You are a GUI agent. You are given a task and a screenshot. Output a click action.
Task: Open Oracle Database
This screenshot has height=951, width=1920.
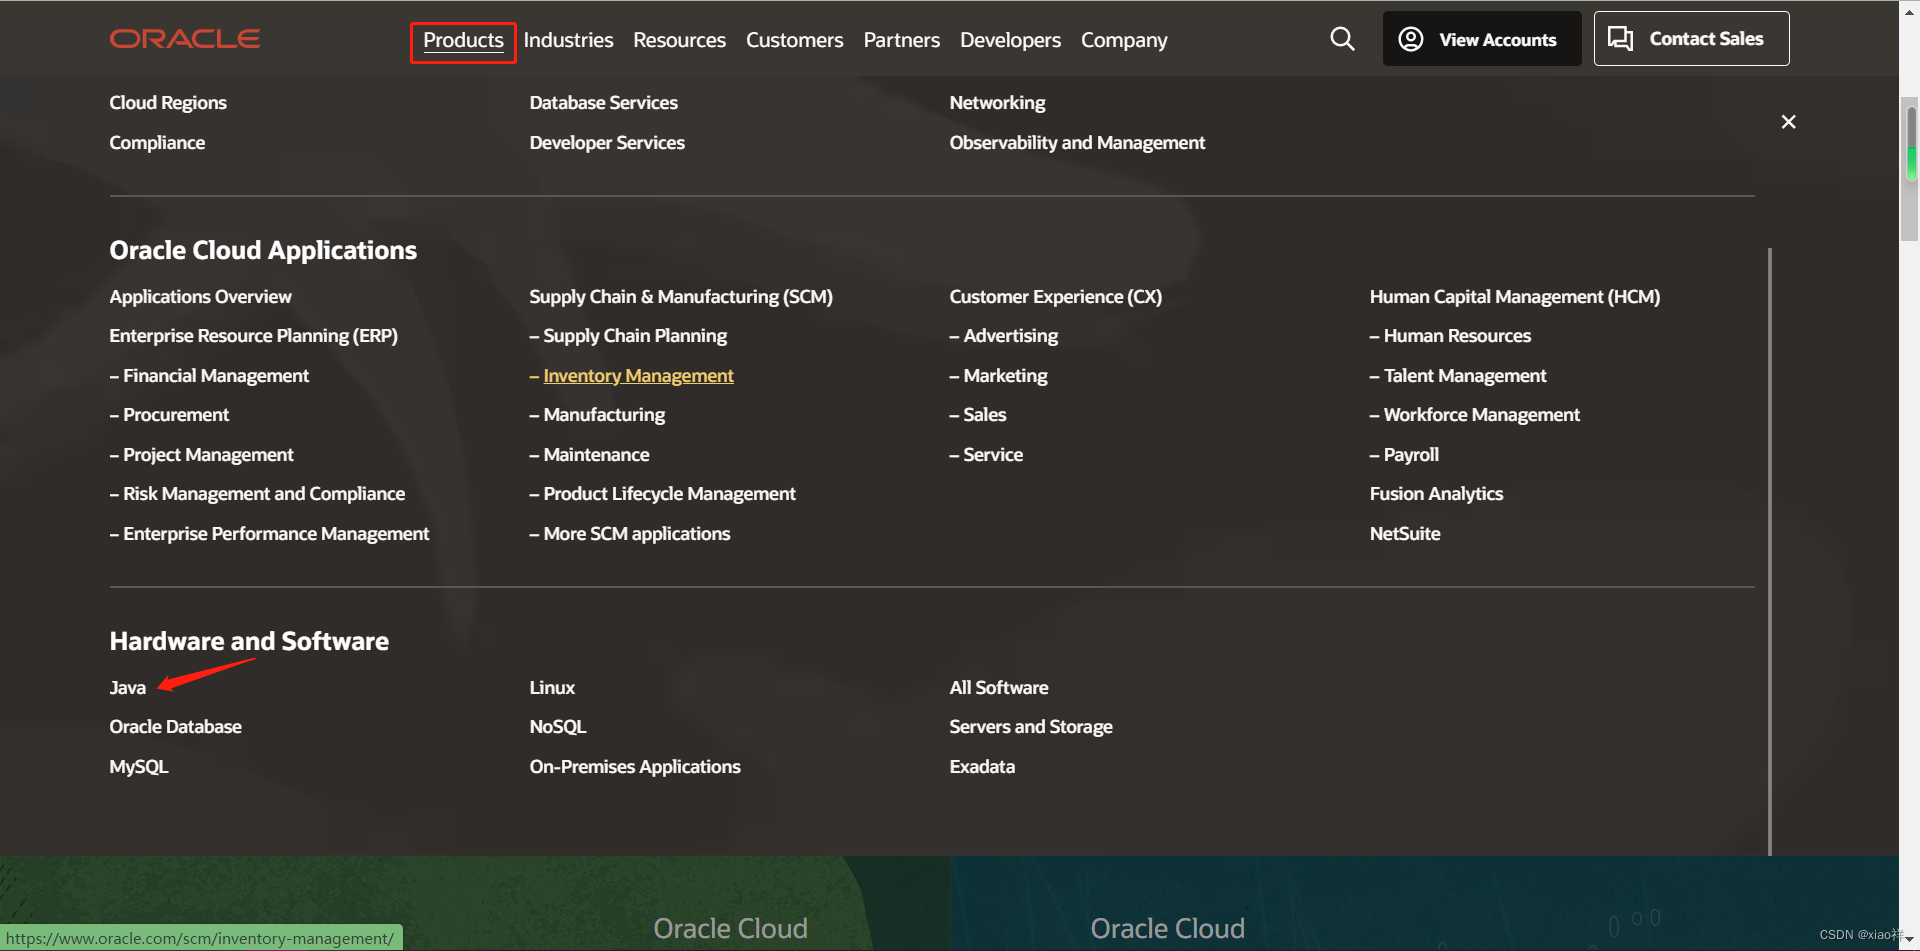175,727
